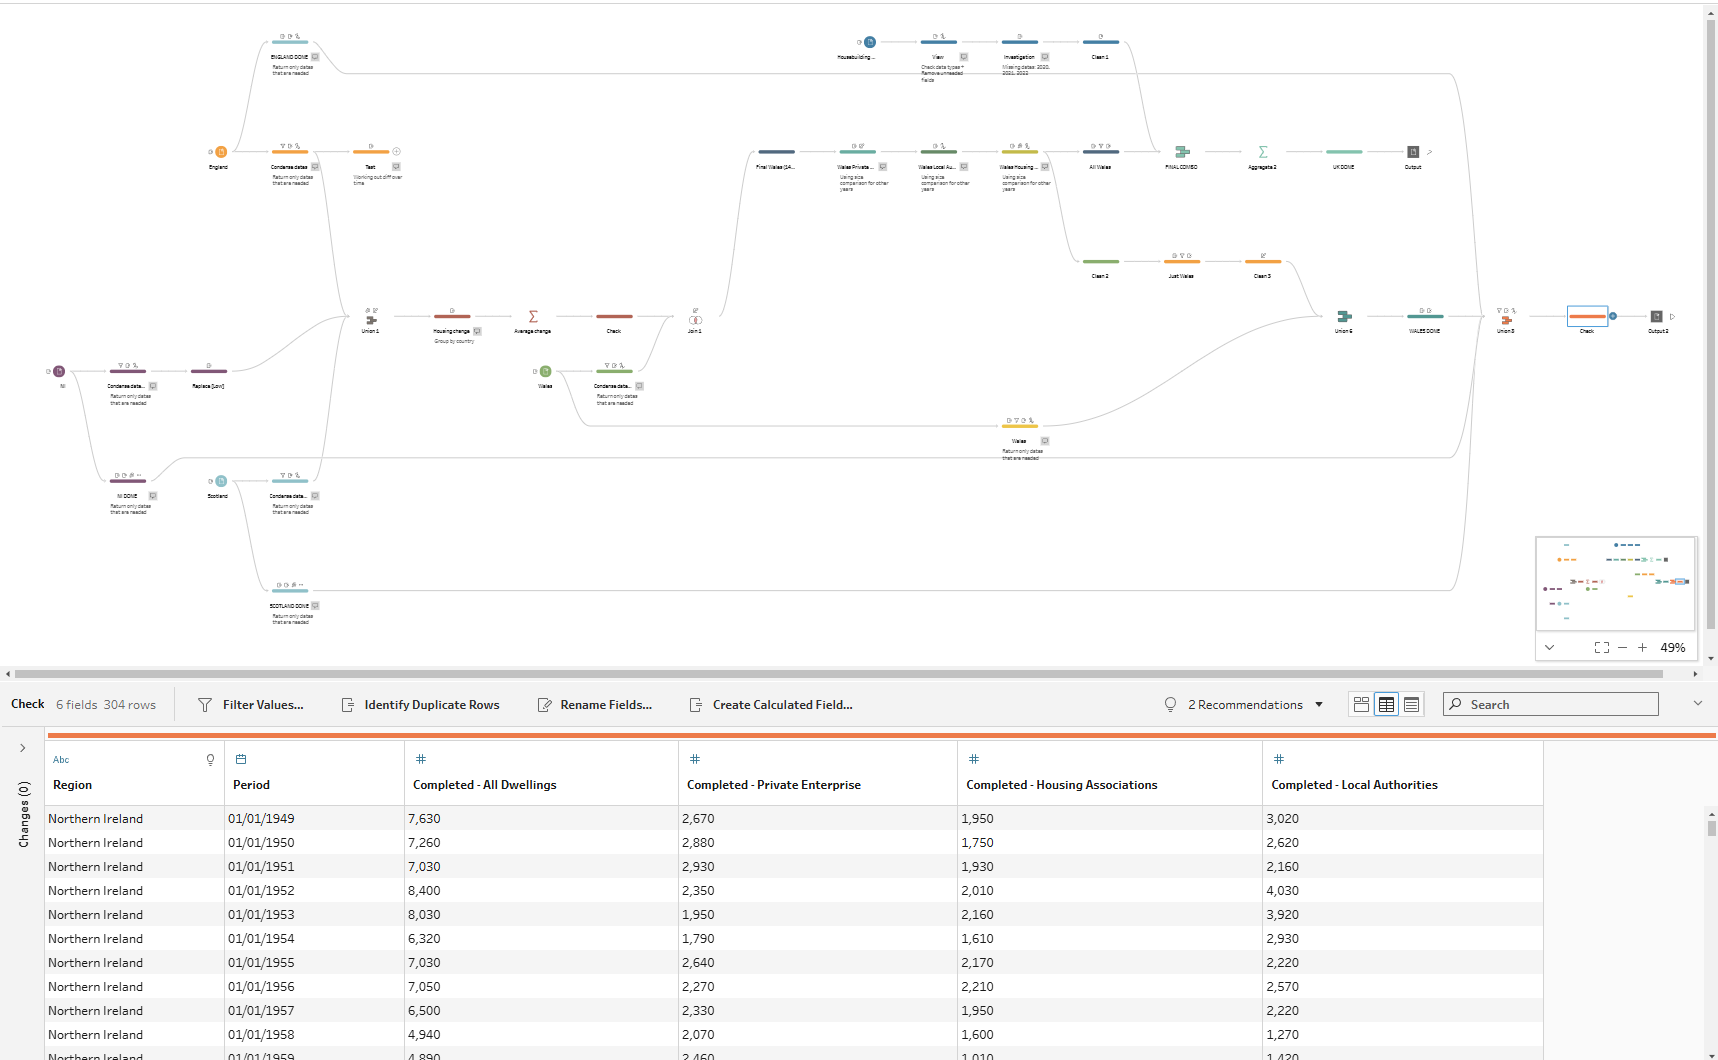
Task: Select the All Wales clean step
Action: pyautogui.click(x=1100, y=152)
